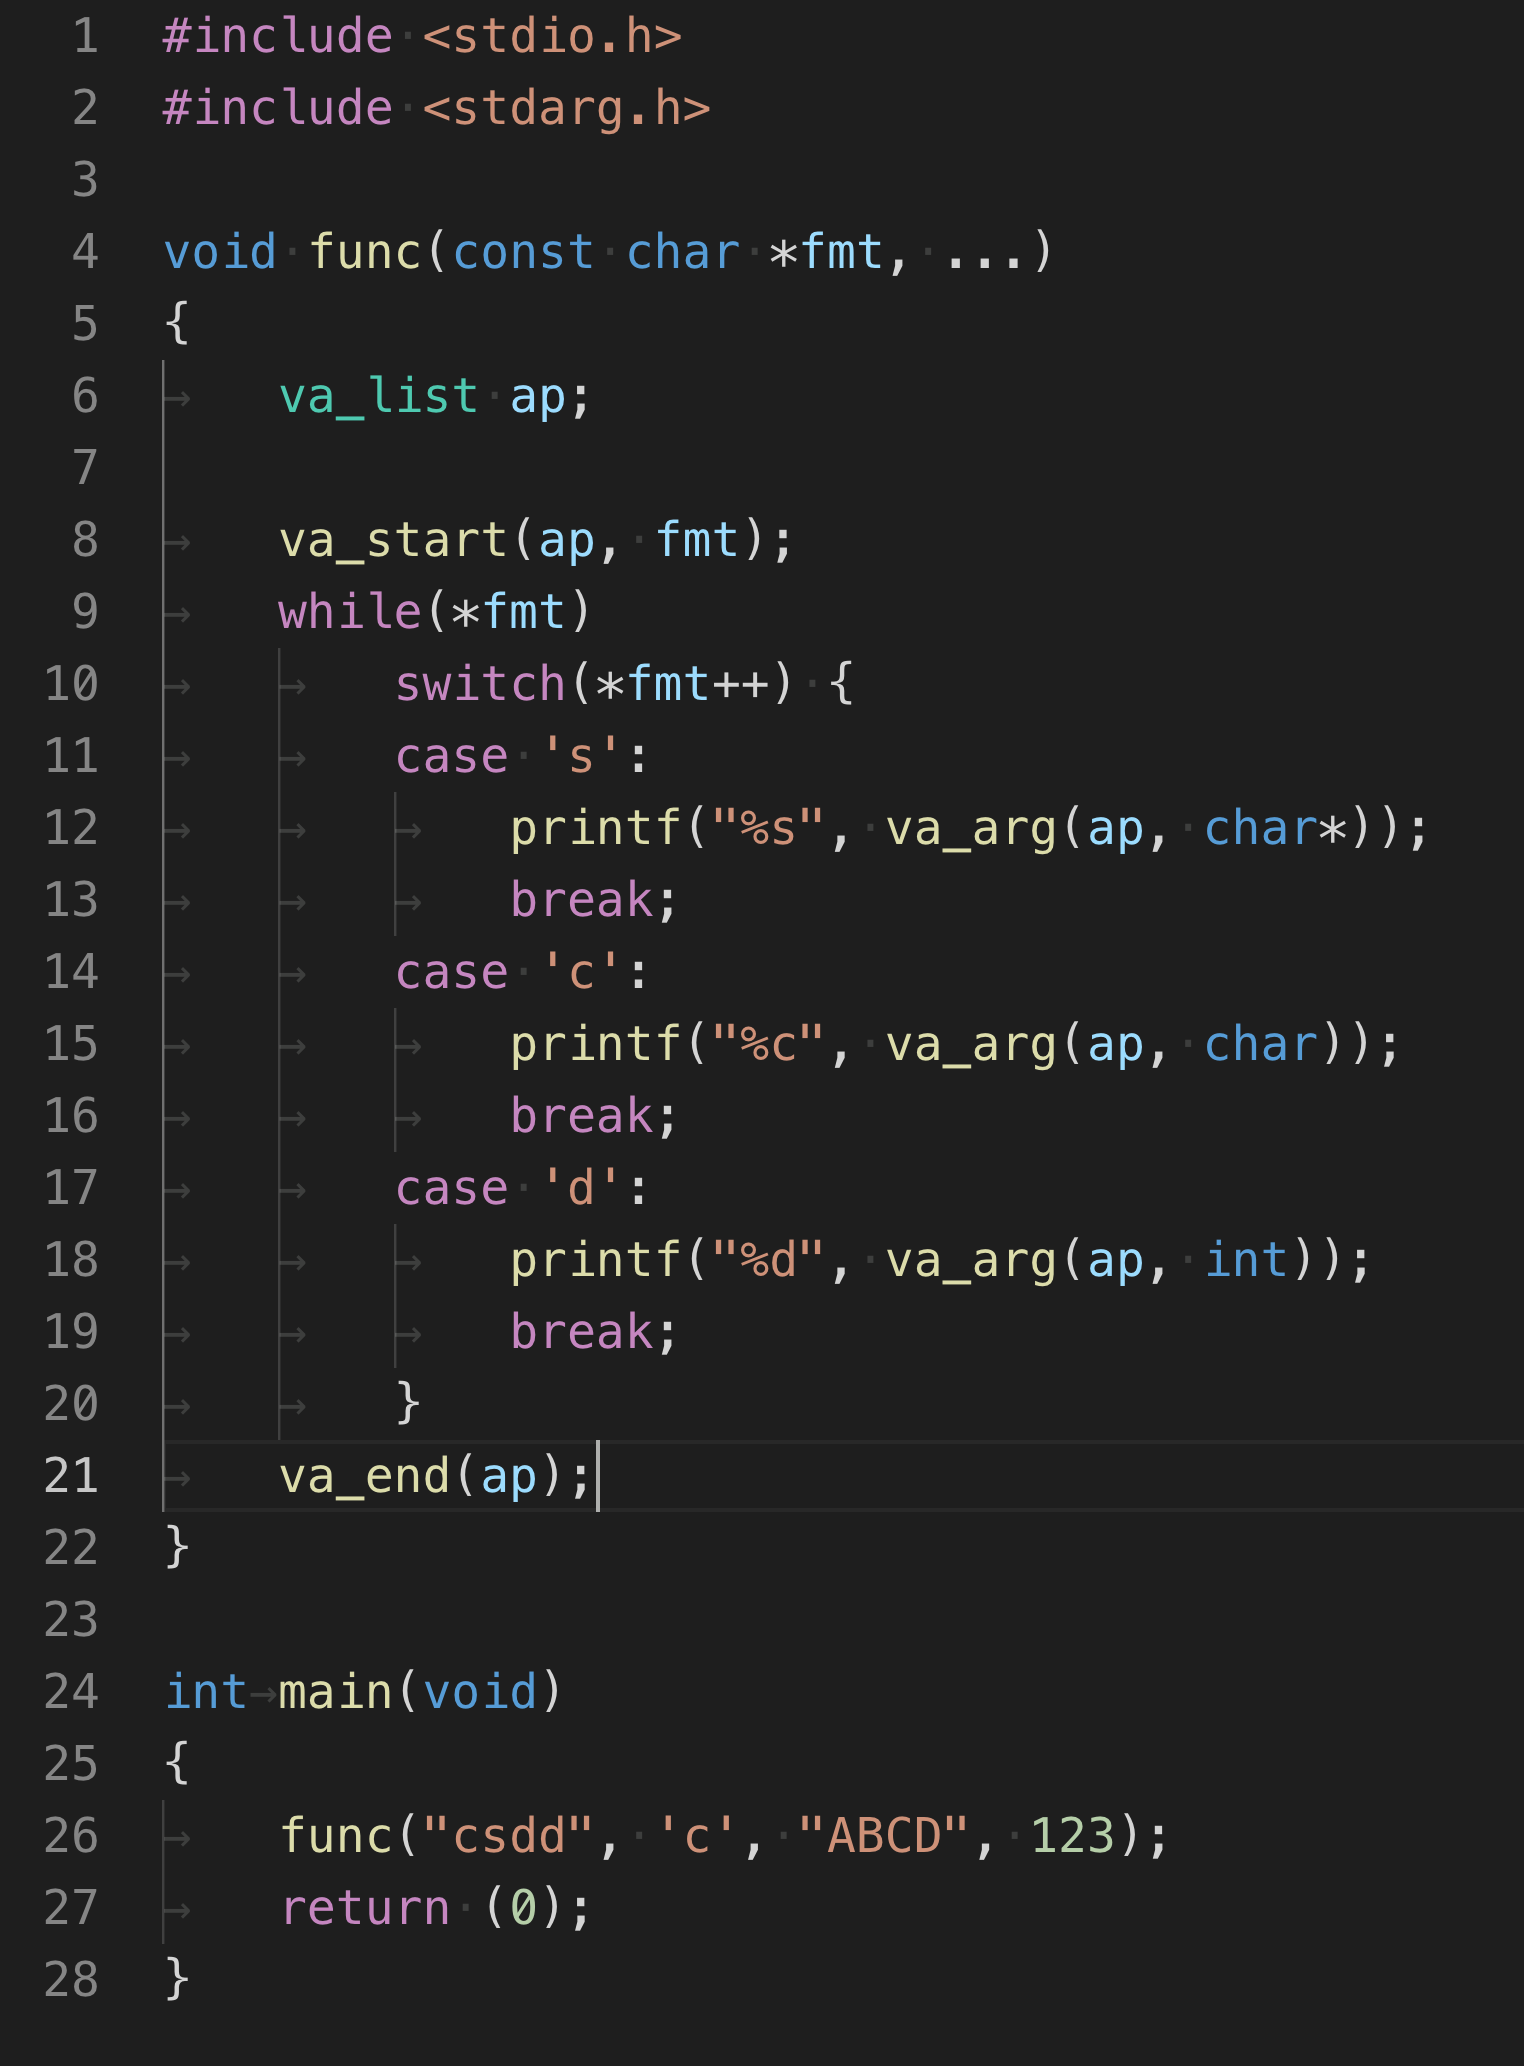Click line number 7 in the gutter
The height and width of the screenshot is (2066, 1524).
click(x=85, y=469)
